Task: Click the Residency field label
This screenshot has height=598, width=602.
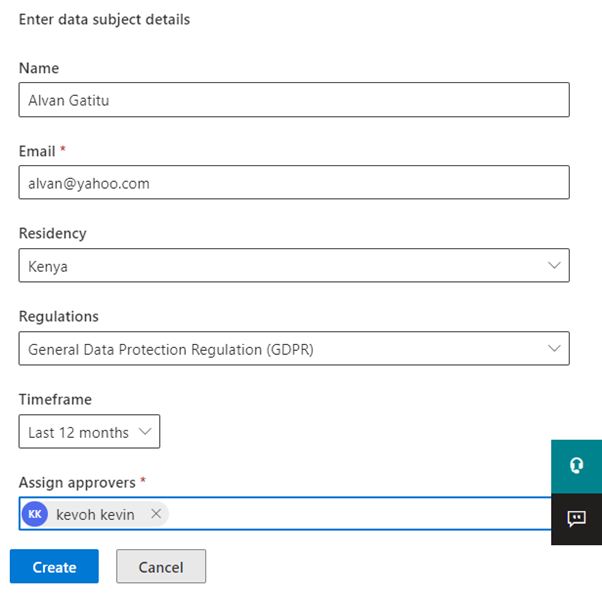Action: coord(52,233)
